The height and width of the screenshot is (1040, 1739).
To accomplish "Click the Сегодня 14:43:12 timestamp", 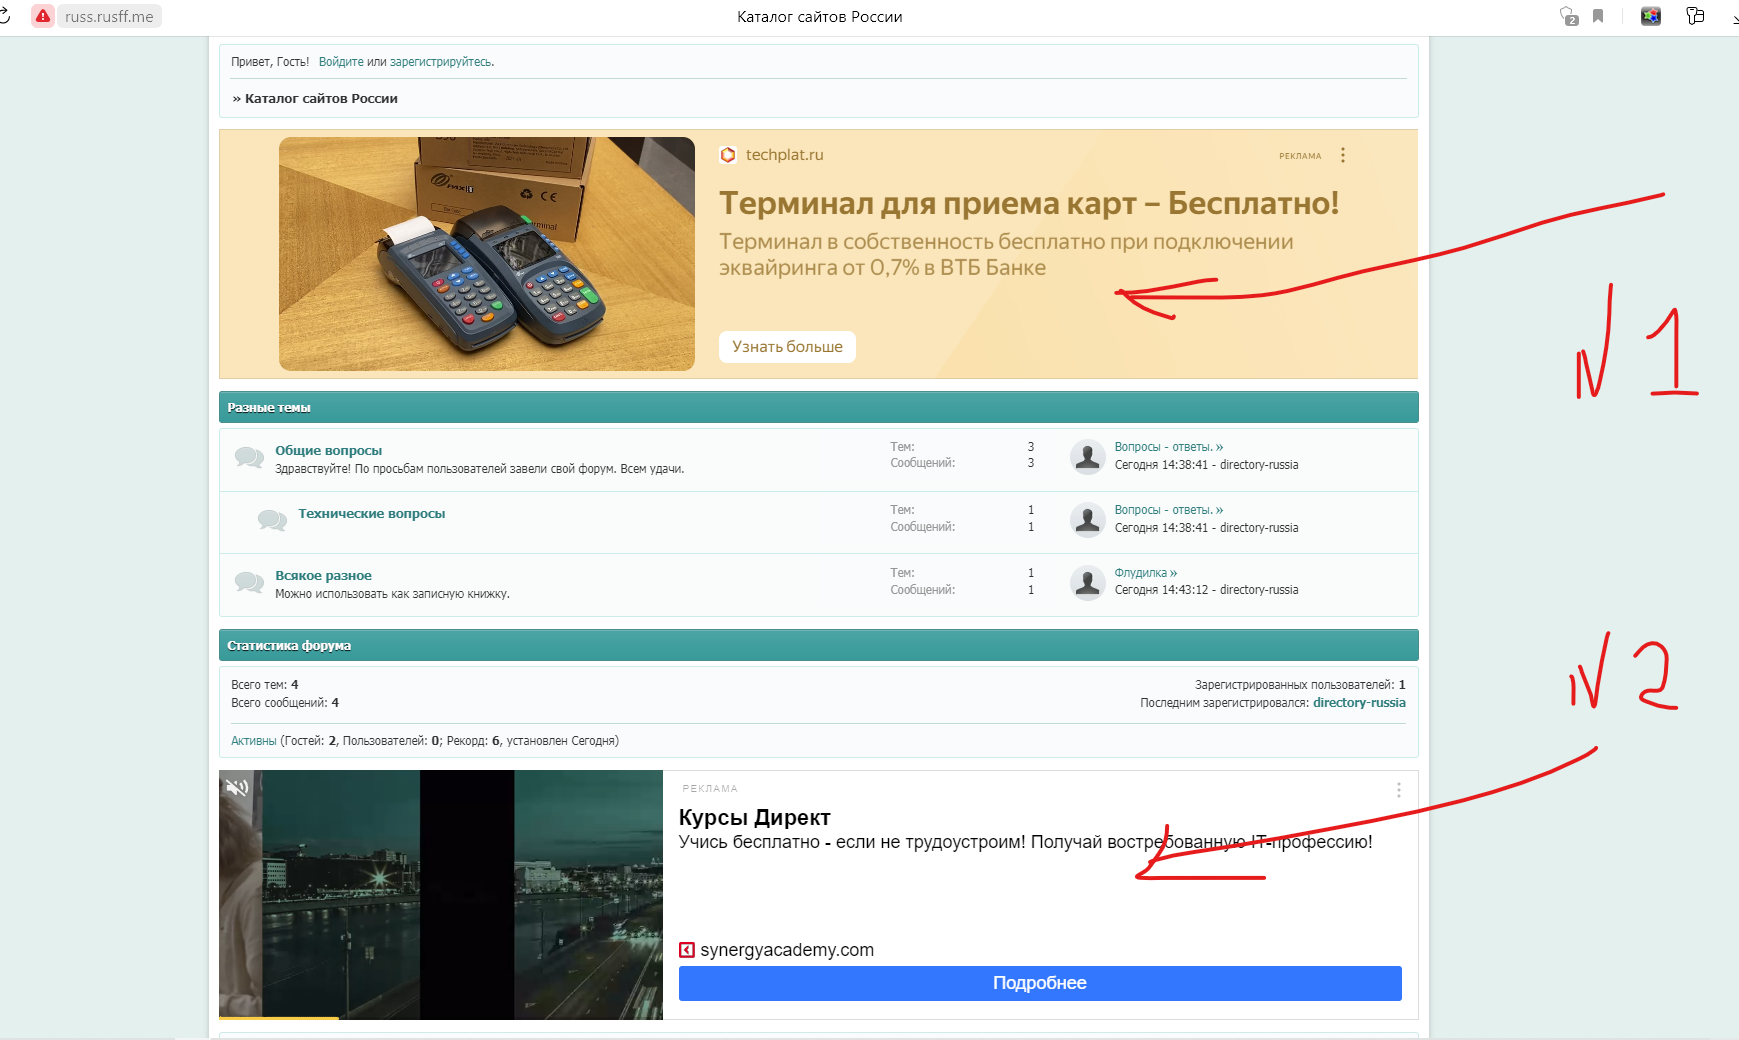I will 1161,590.
